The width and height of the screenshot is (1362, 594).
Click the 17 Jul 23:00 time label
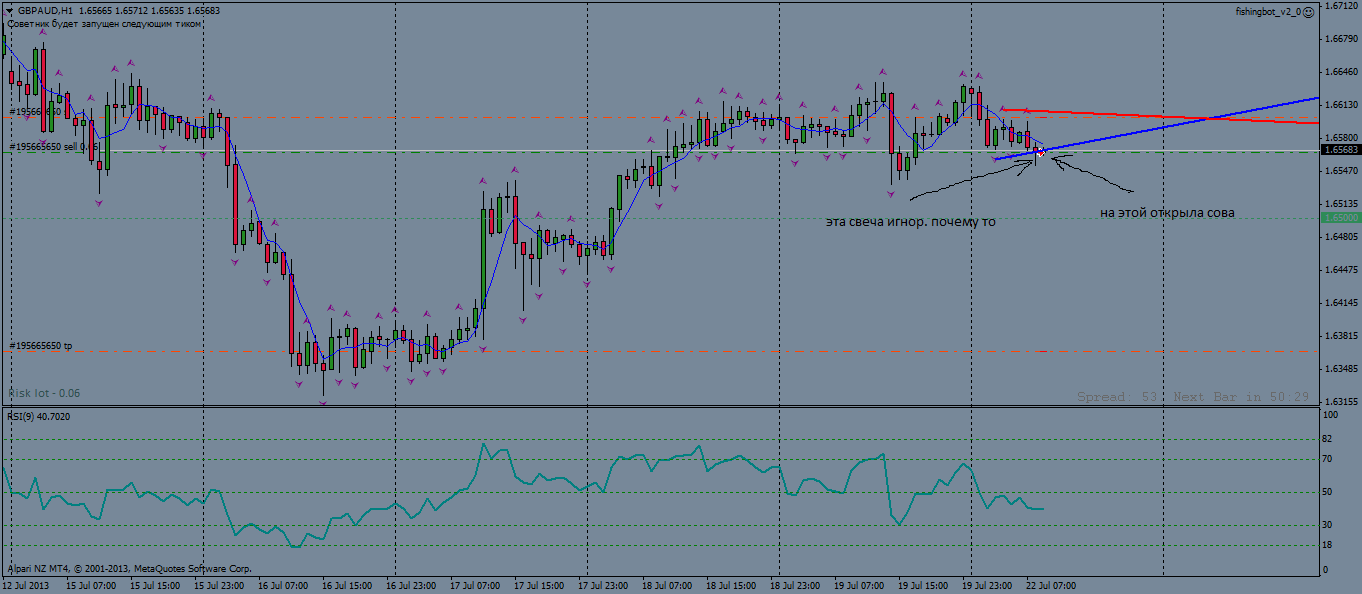(x=602, y=585)
